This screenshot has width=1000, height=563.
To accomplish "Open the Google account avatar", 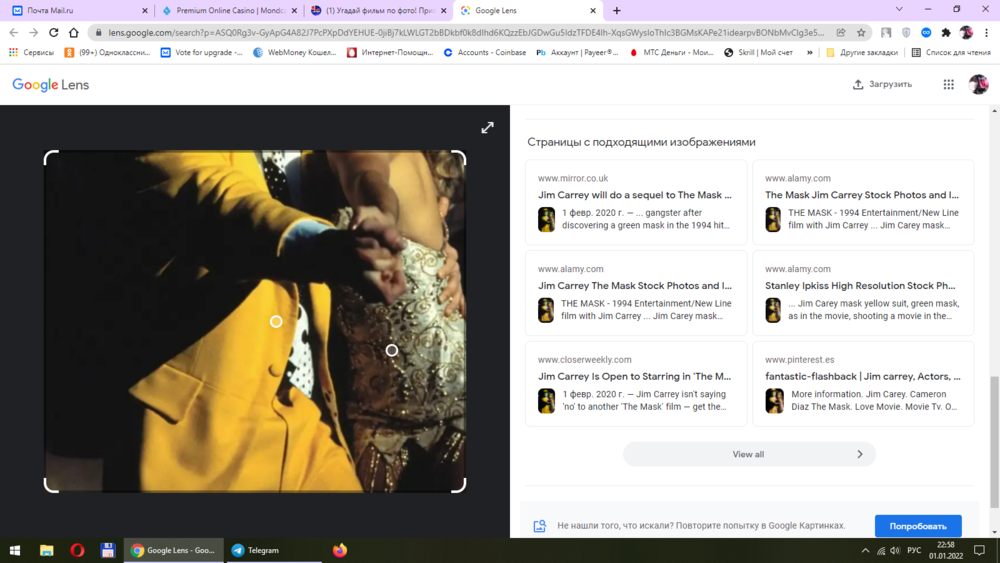I will (x=978, y=84).
